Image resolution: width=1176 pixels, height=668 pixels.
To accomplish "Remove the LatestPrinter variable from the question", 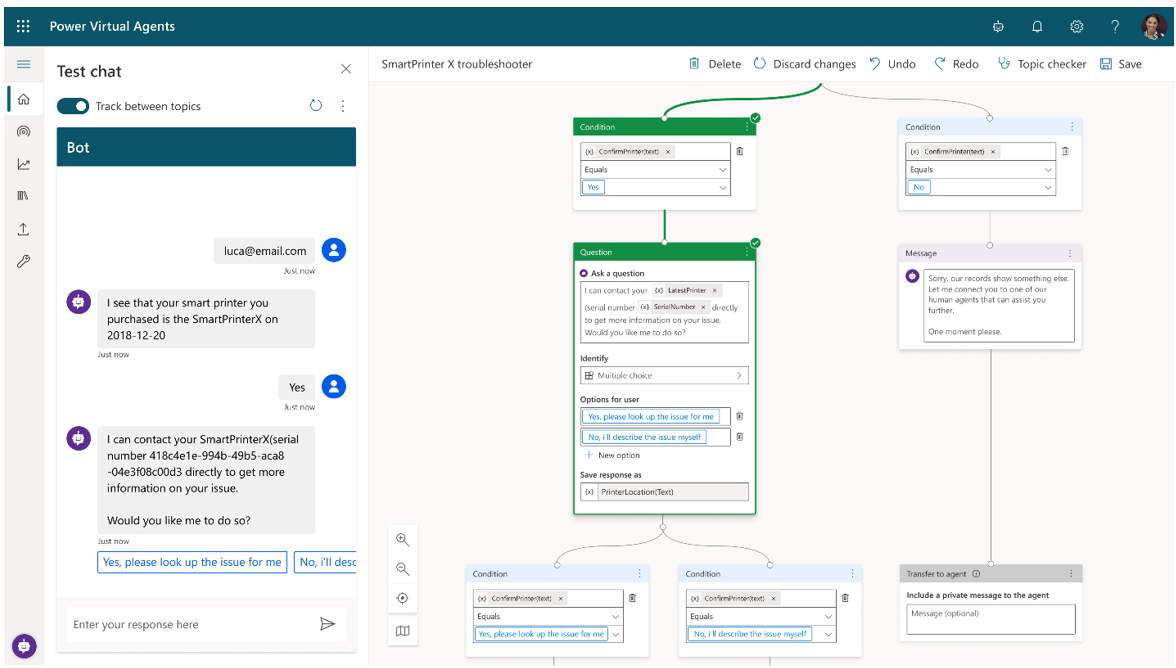I will point(715,290).
